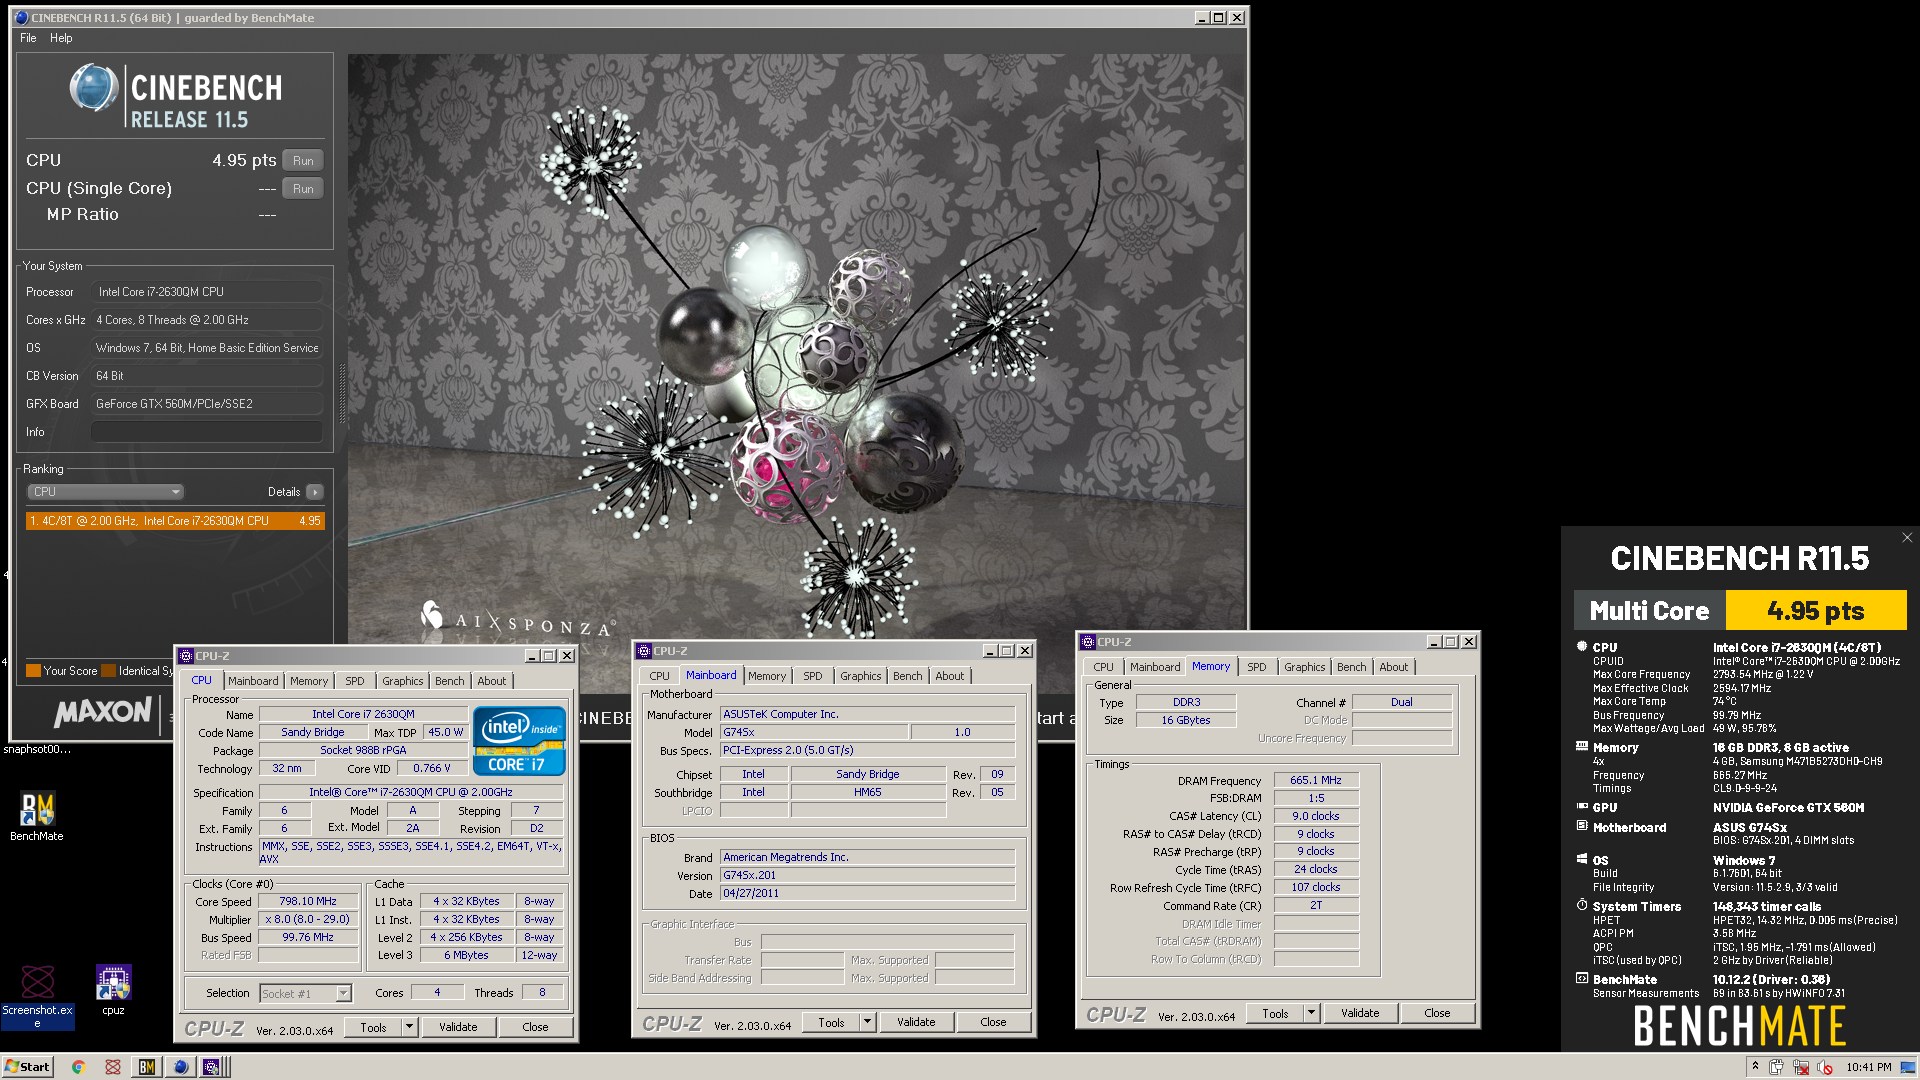Click the BenchMate section icon in overlay
Screen dimensions: 1920x1080
pyautogui.click(x=1582, y=979)
